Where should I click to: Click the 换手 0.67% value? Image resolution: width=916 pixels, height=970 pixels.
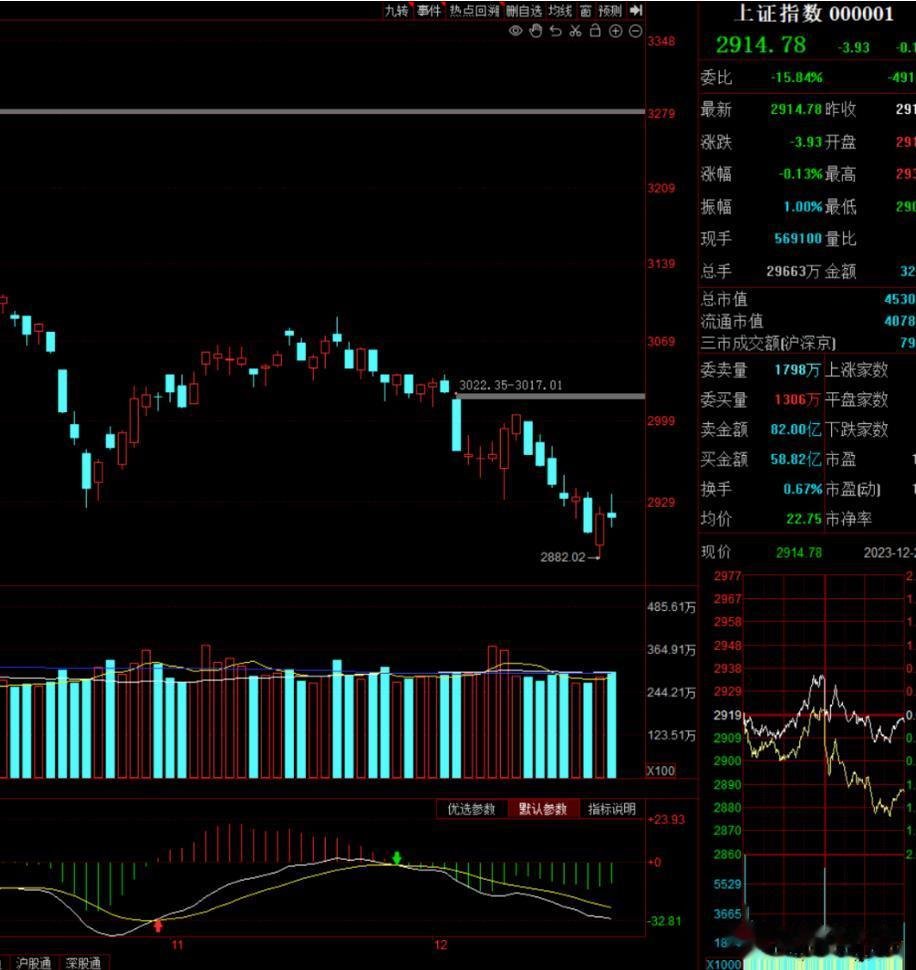(x=803, y=489)
